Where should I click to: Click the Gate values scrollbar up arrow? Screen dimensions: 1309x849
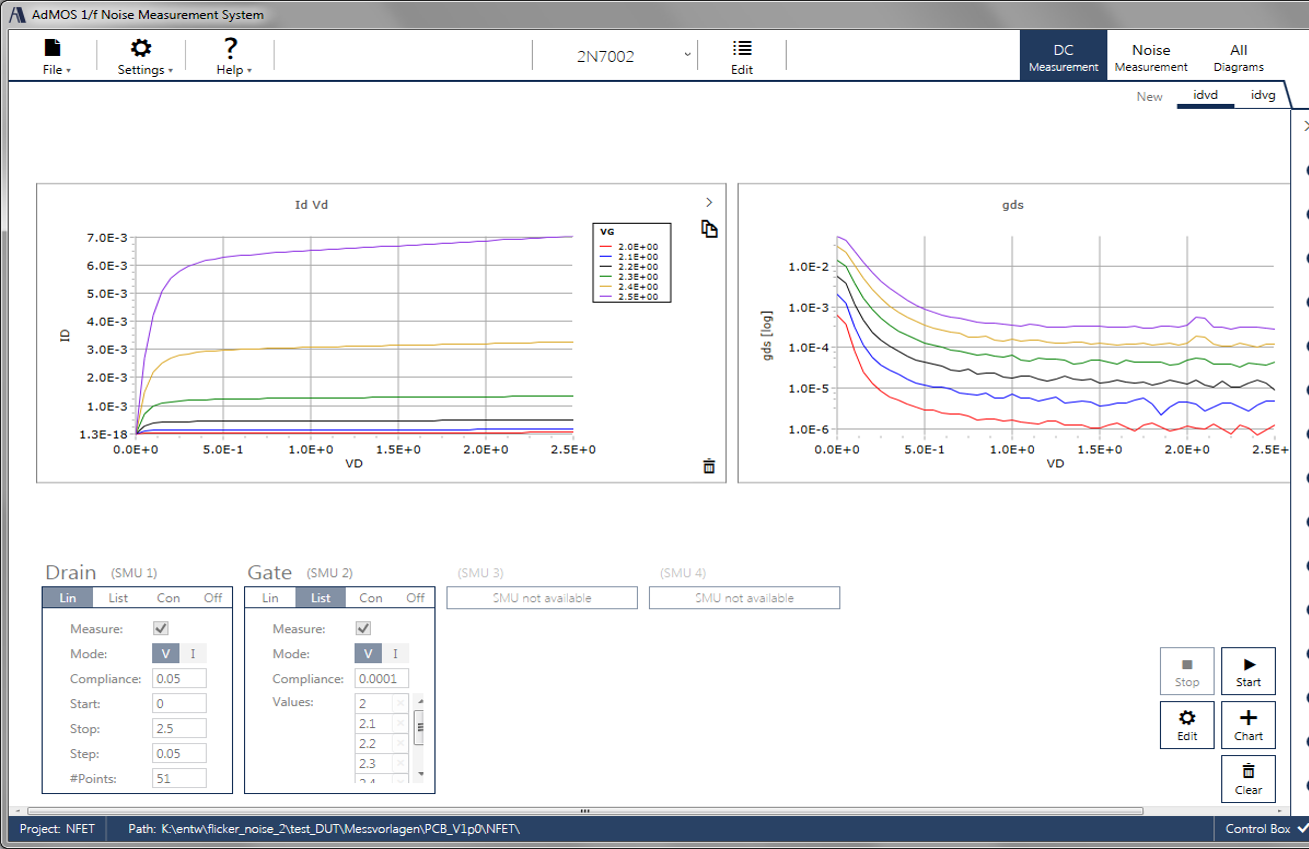pyautogui.click(x=420, y=701)
